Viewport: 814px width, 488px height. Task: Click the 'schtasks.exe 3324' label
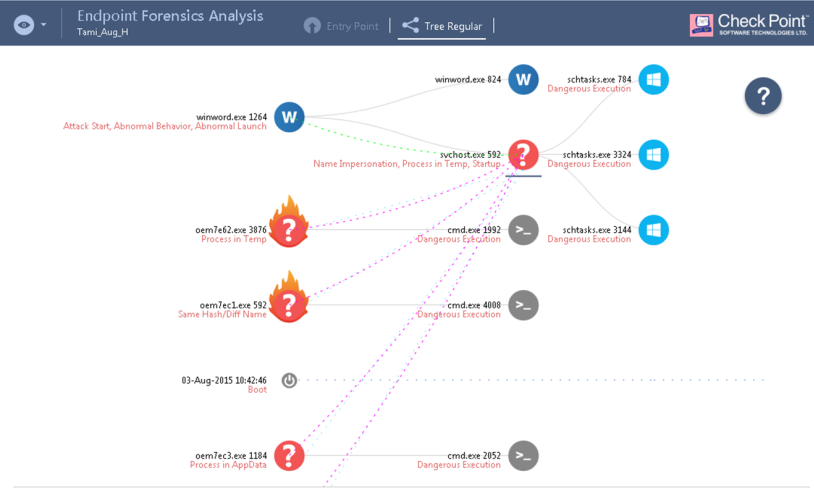click(597, 155)
